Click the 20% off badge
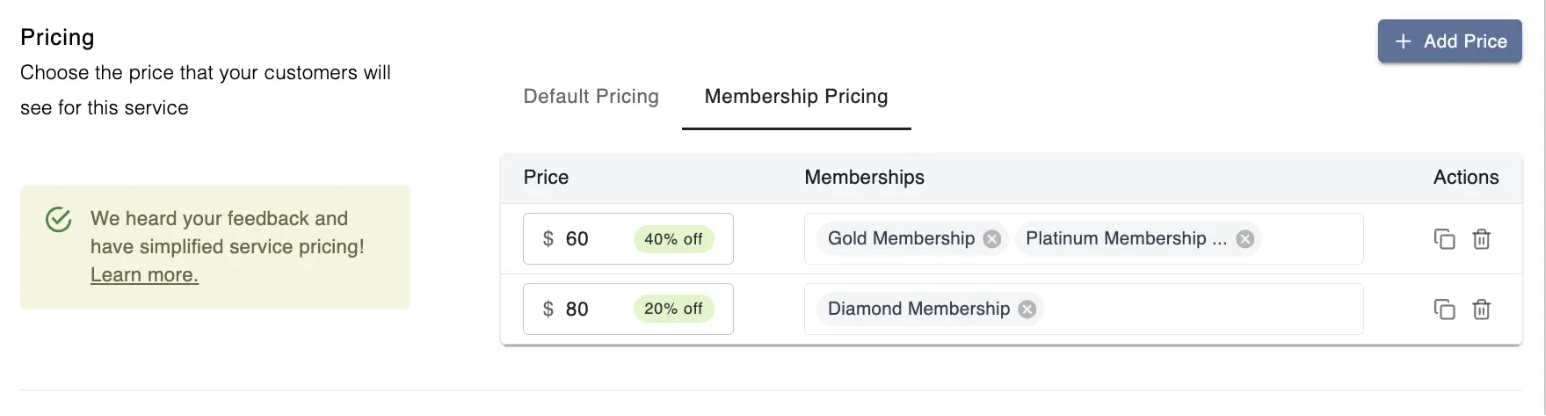 coord(673,309)
